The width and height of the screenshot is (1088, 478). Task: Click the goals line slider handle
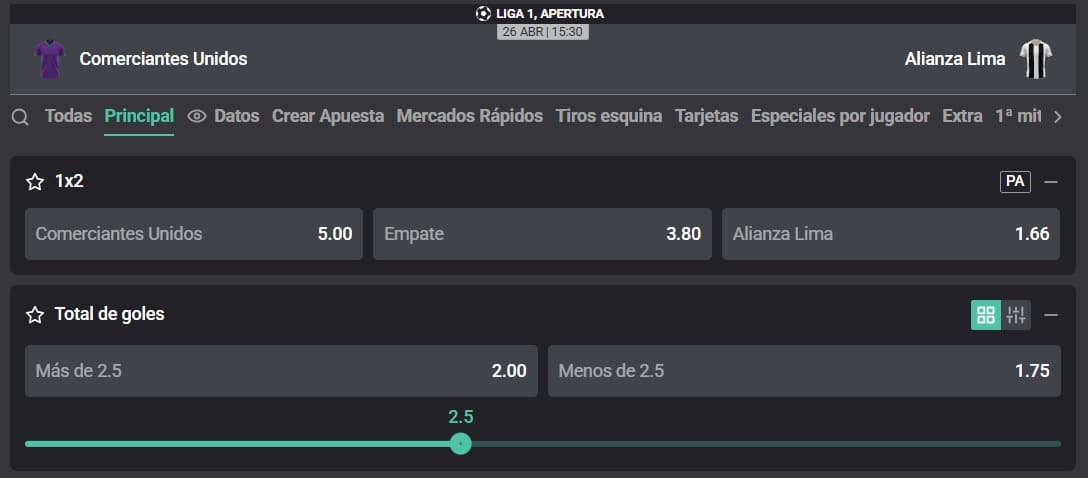[460, 443]
